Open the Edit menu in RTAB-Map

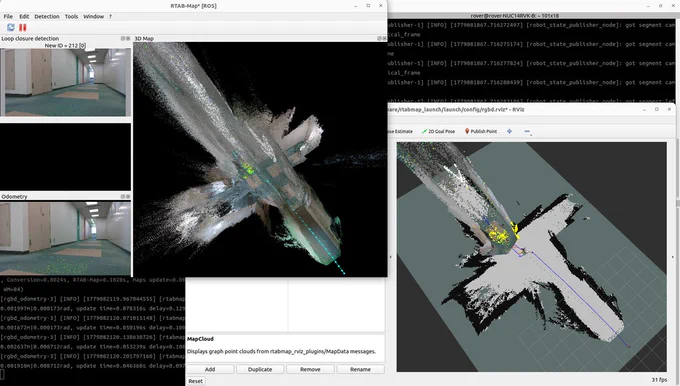coord(24,16)
